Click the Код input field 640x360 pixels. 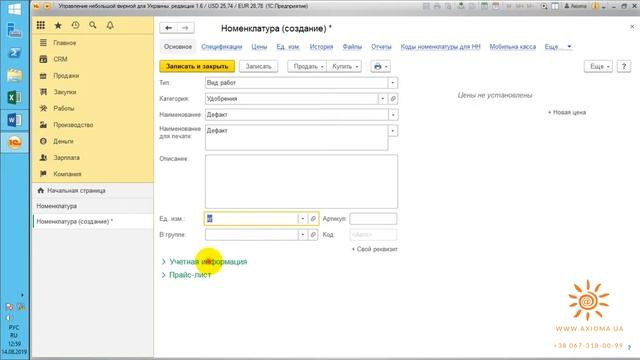[373, 235]
